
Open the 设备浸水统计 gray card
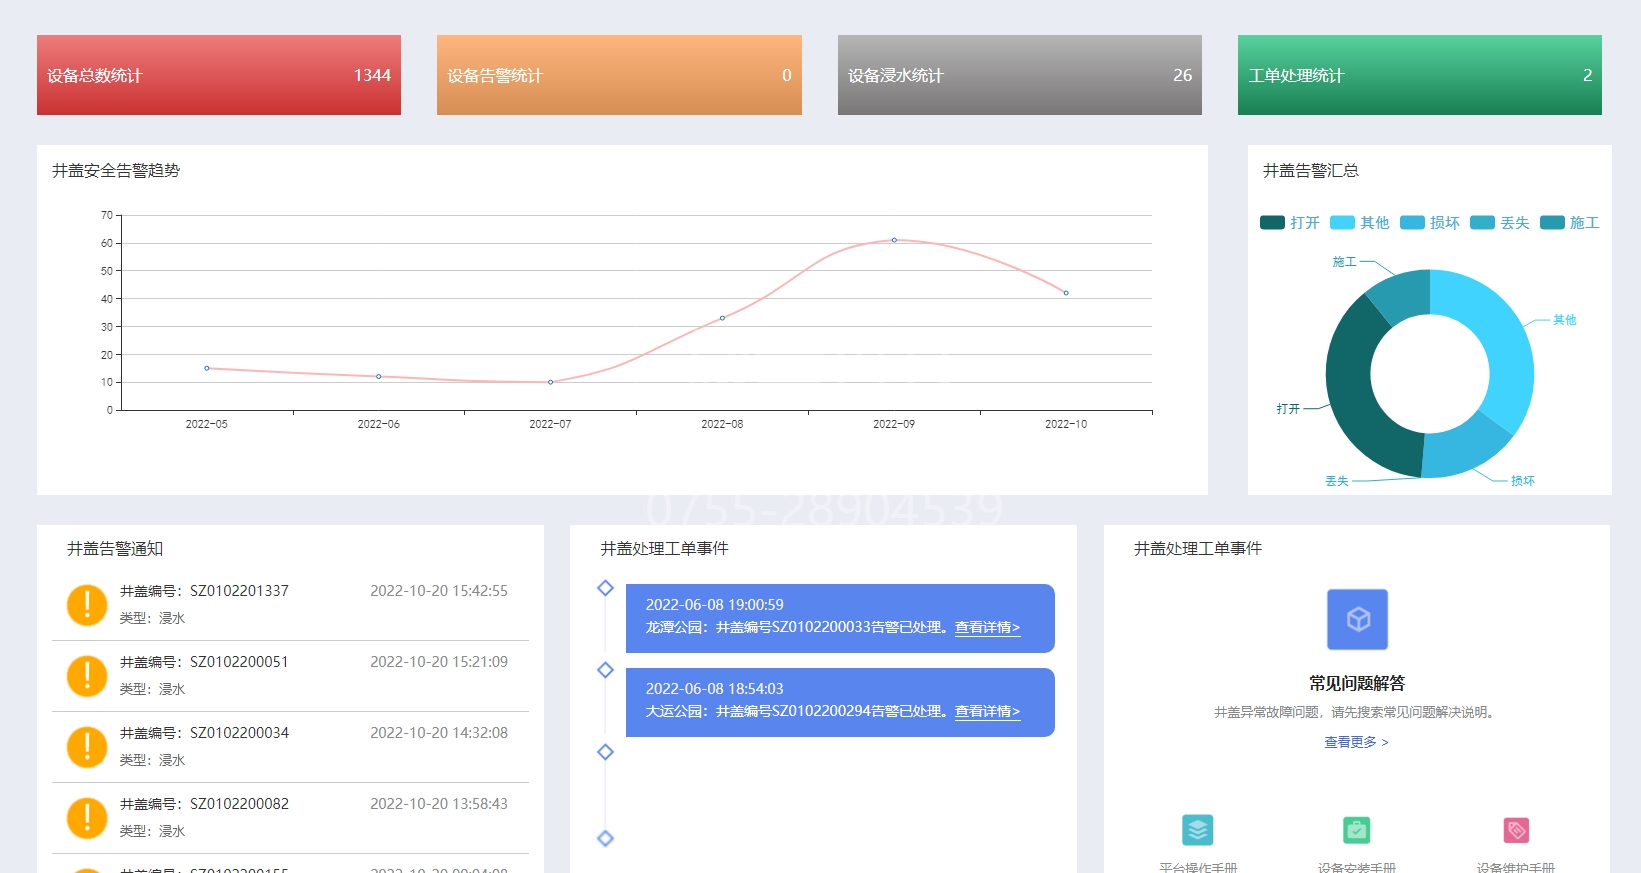1020,75
